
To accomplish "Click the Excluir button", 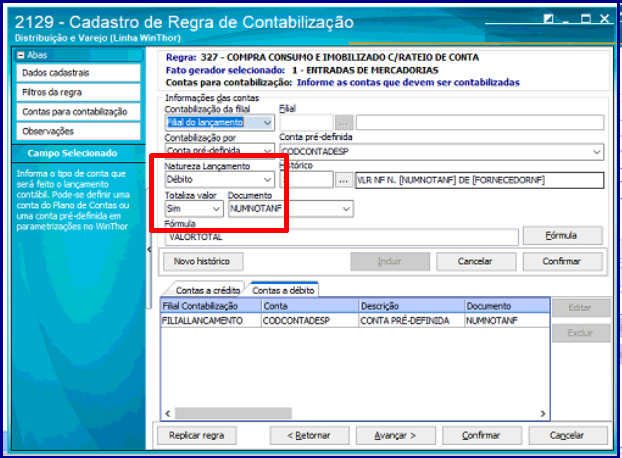I will [x=581, y=333].
